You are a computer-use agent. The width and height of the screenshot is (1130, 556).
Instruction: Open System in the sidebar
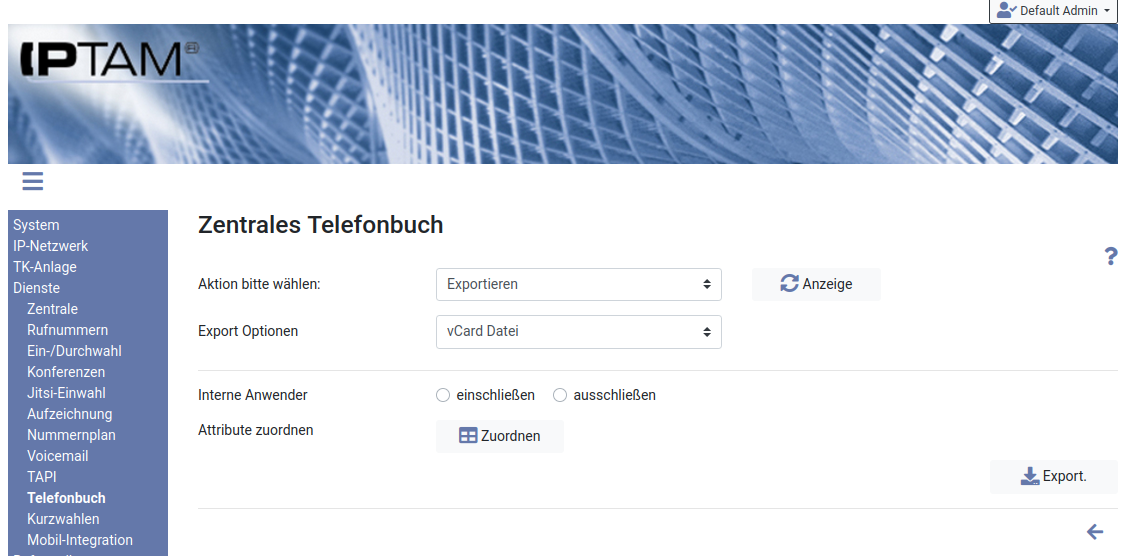[36, 225]
